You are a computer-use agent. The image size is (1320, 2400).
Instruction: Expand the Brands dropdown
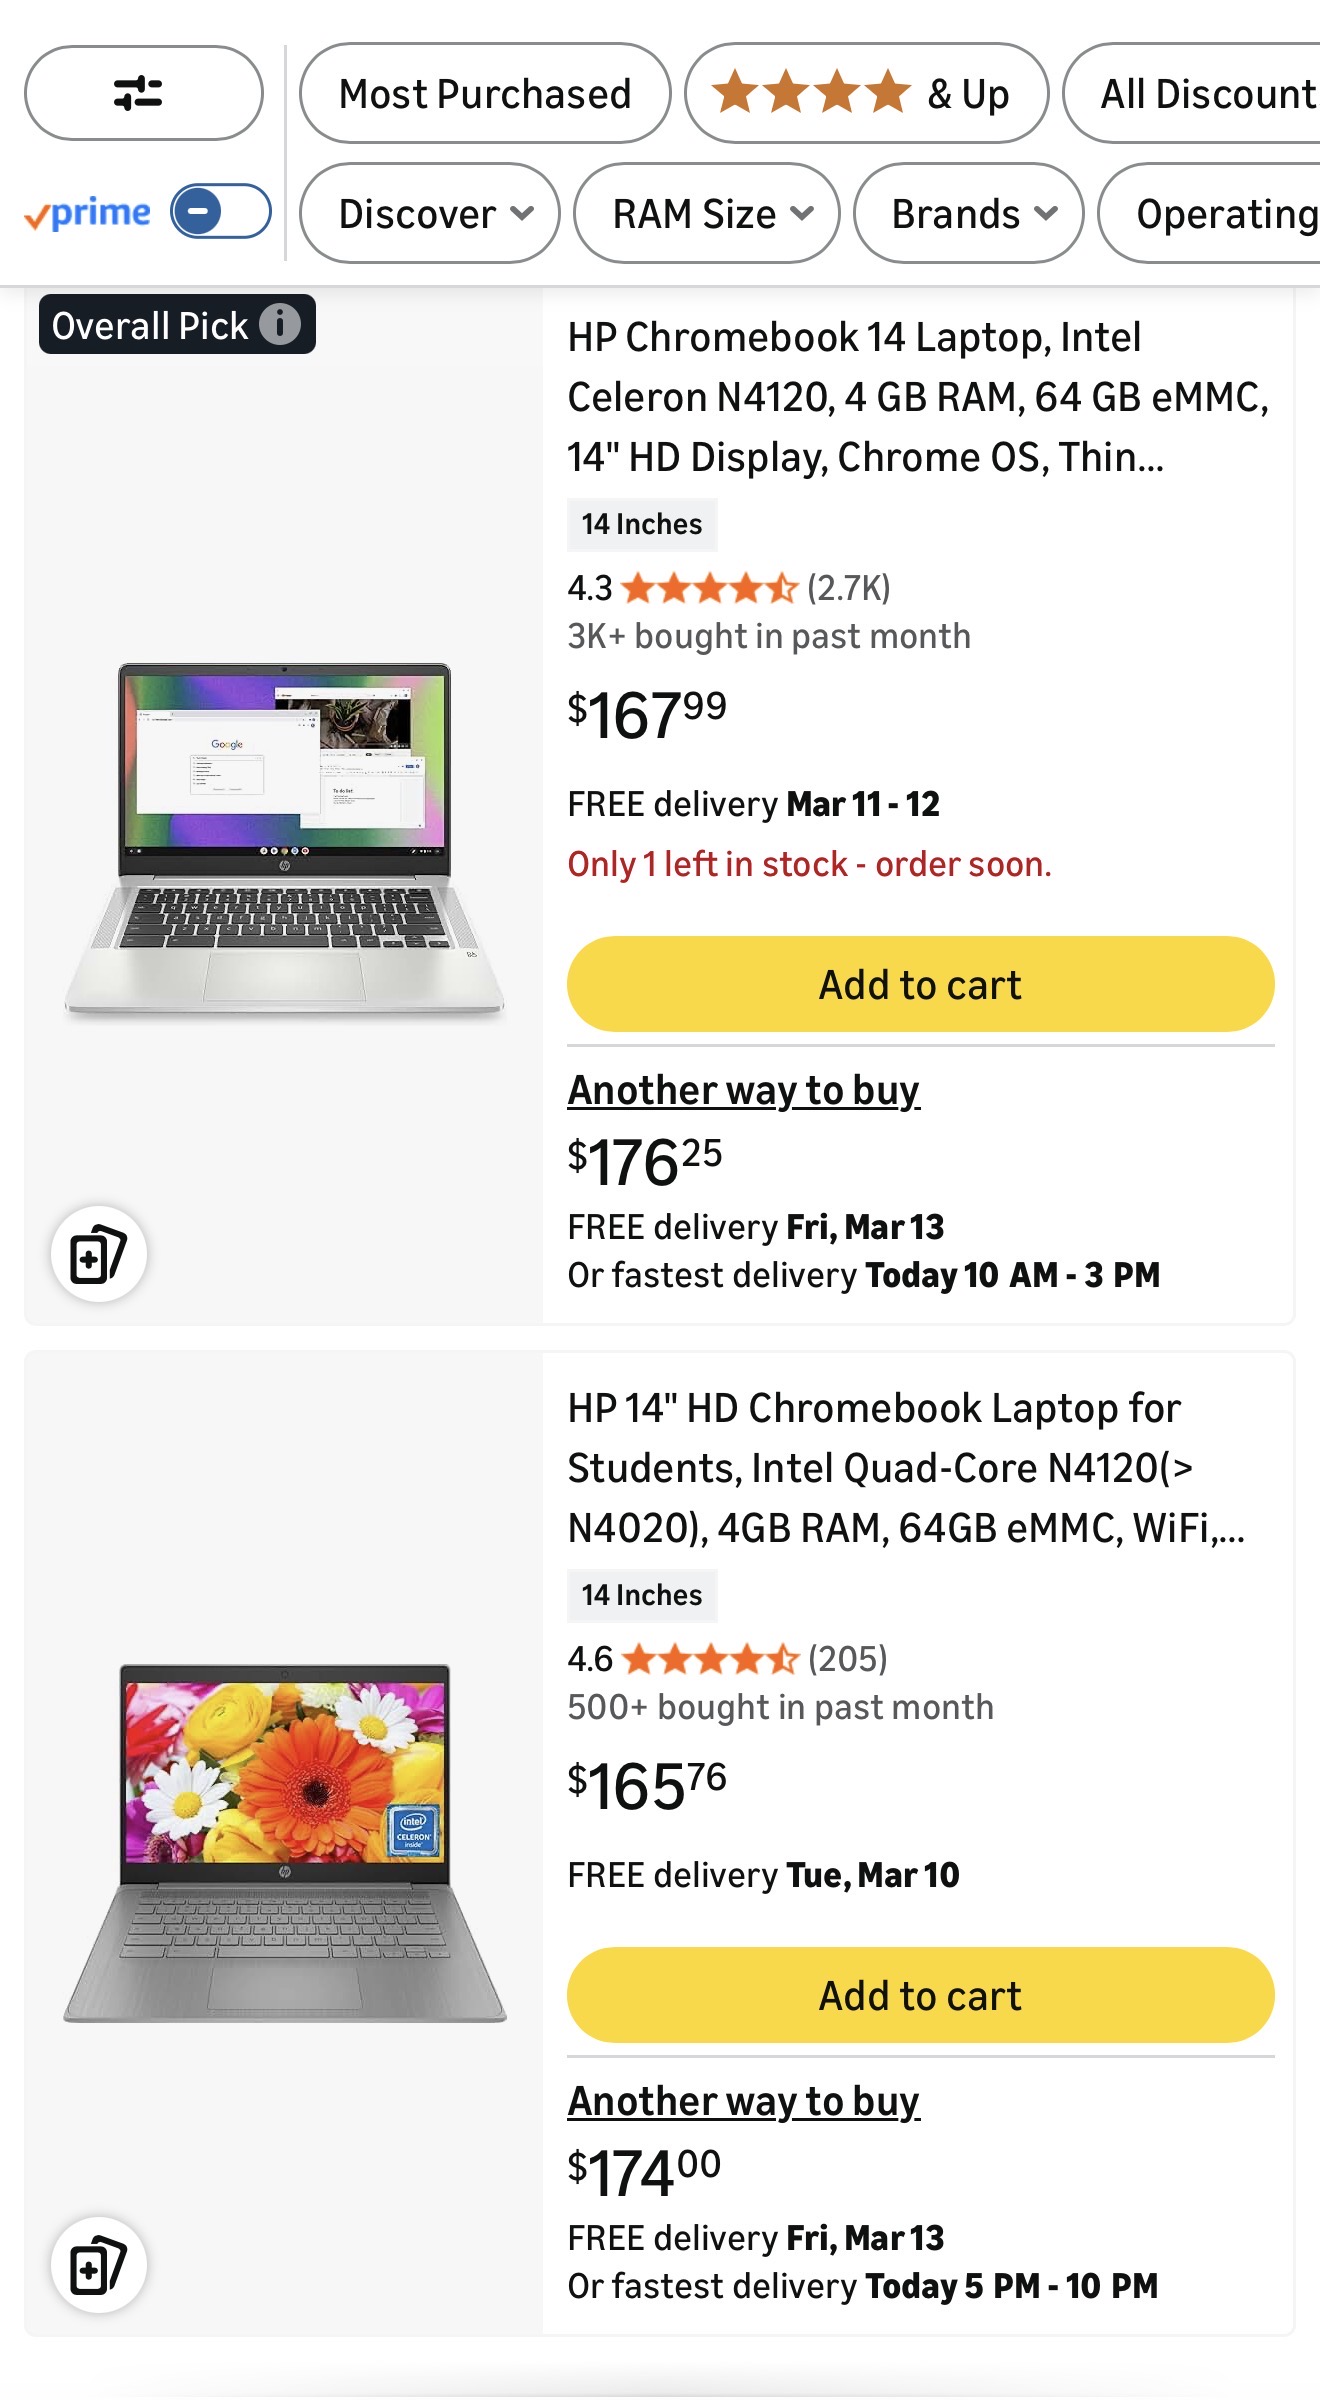pos(969,214)
